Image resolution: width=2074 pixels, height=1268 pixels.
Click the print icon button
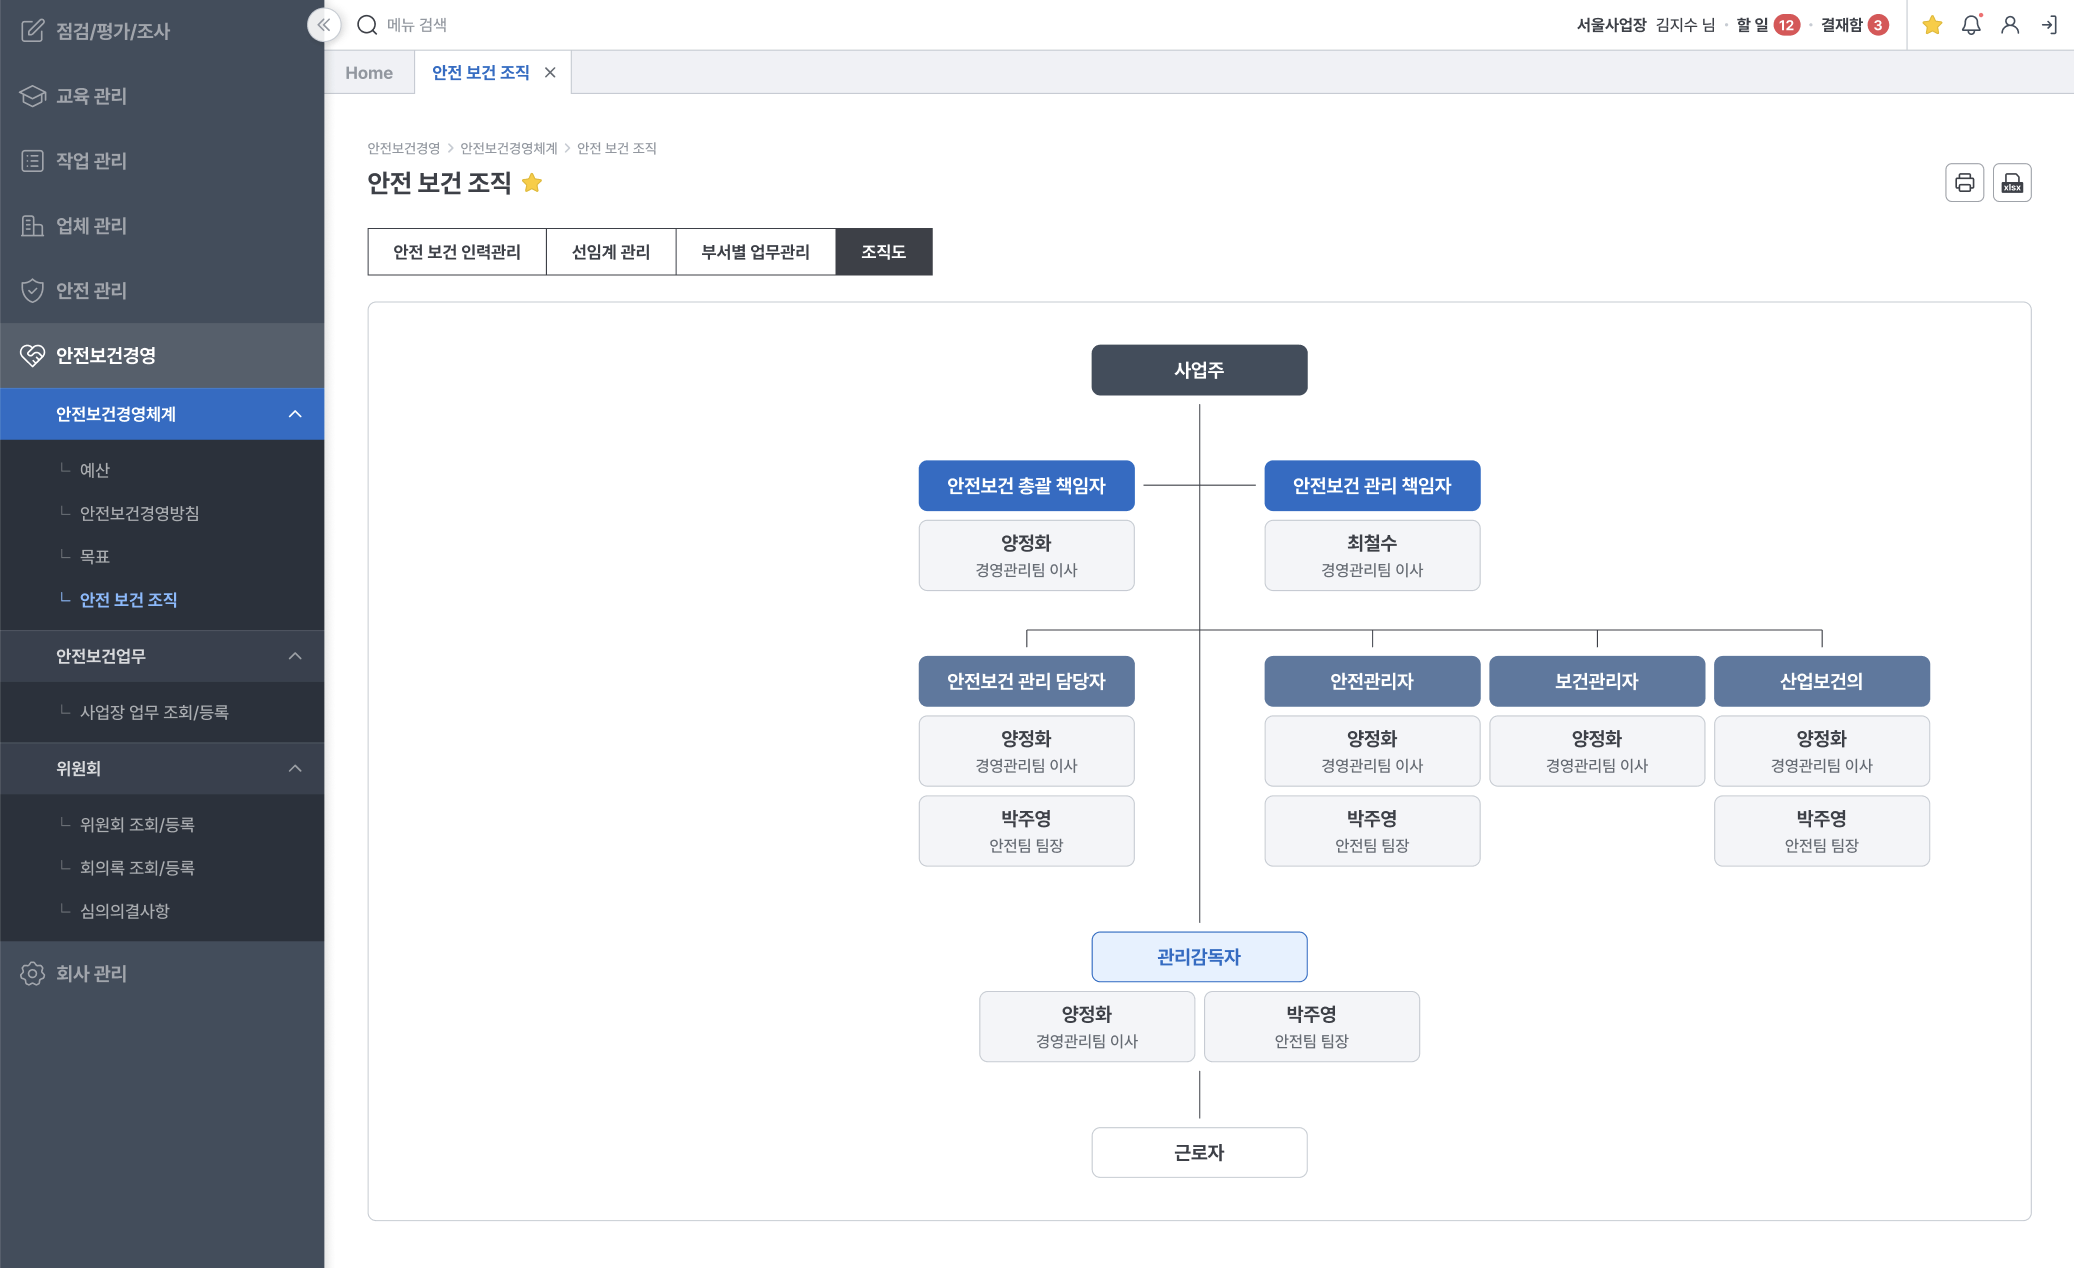click(x=1964, y=183)
